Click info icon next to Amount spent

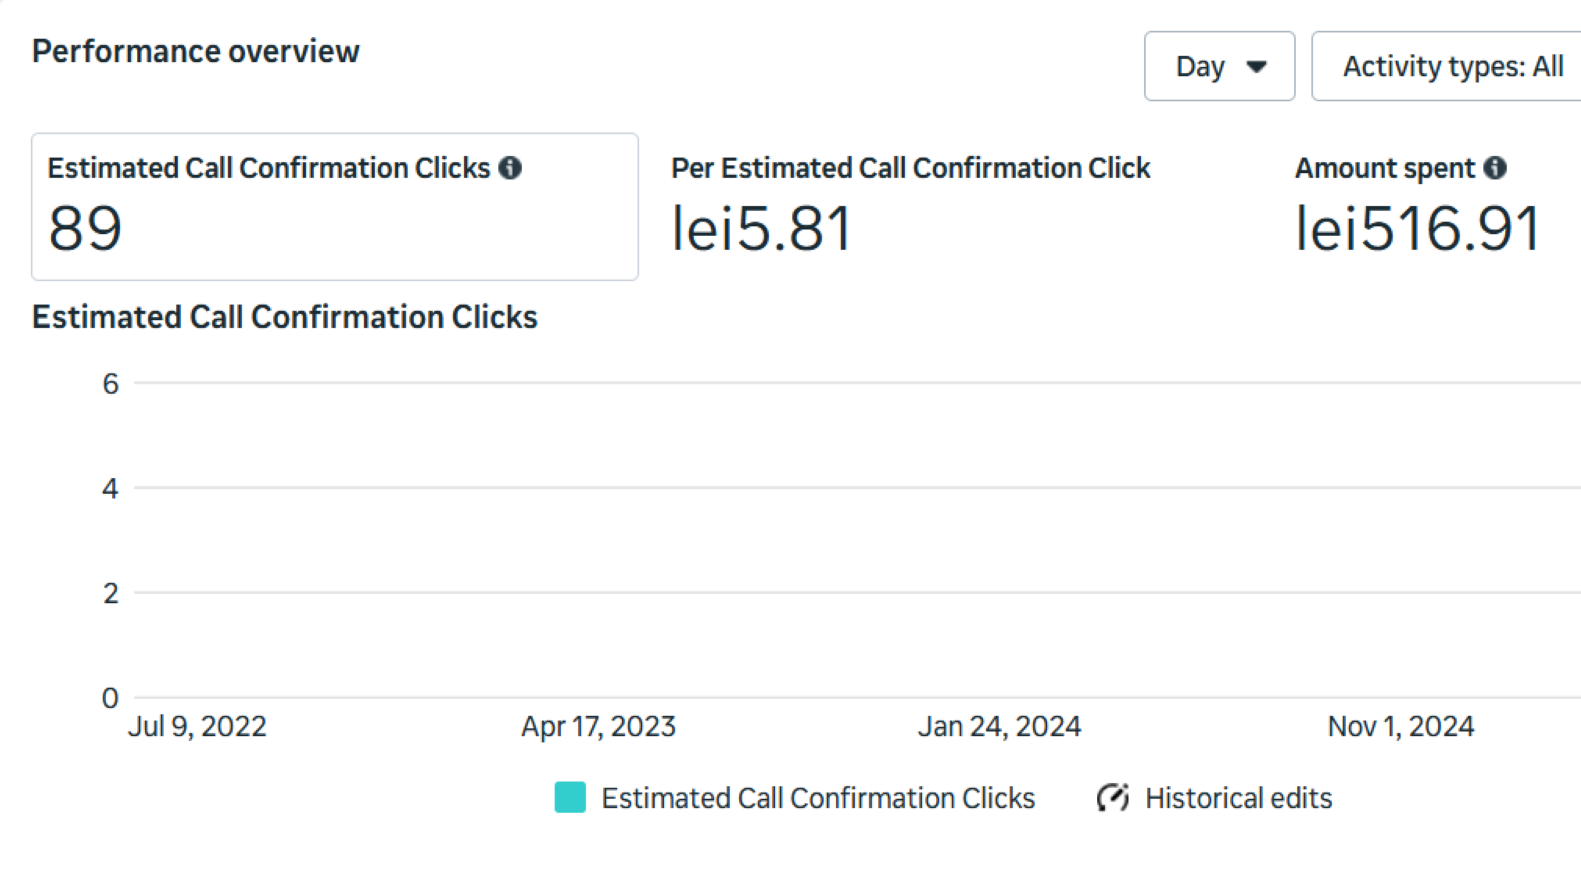1495,168
